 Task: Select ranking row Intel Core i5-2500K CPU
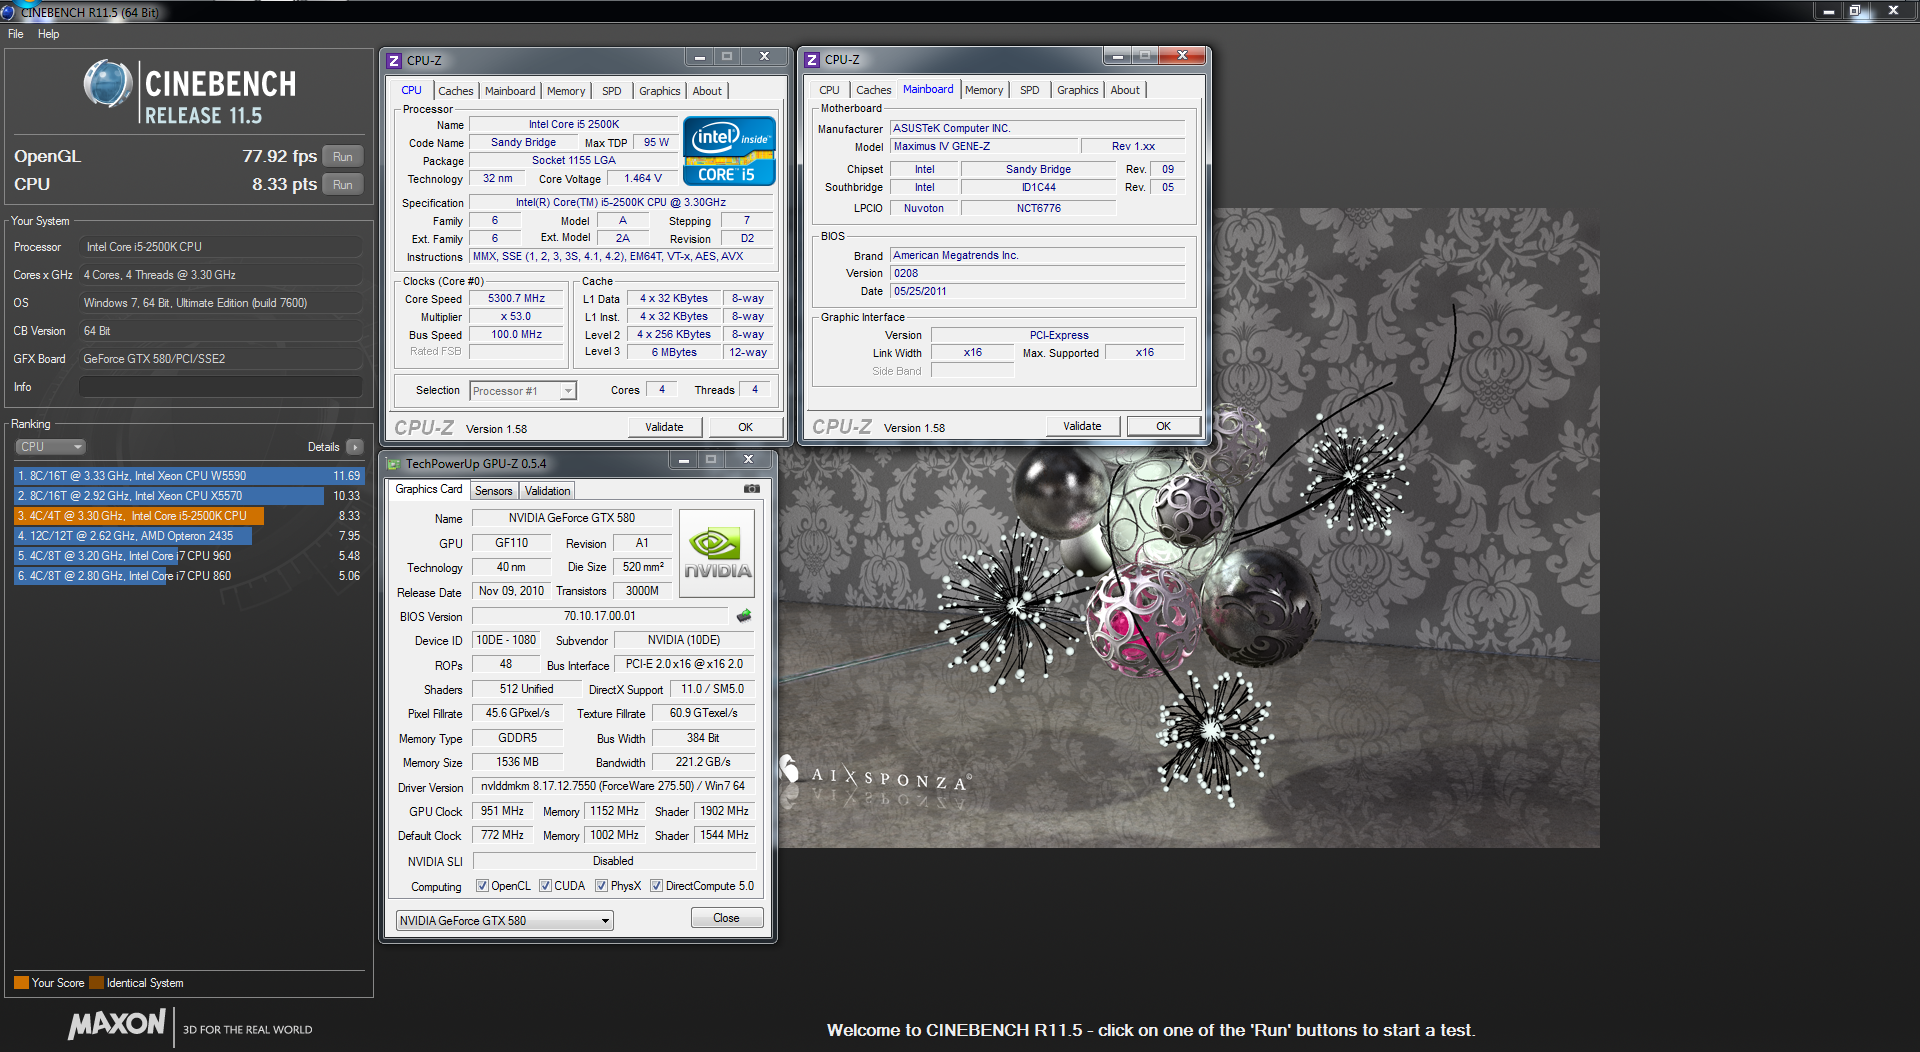coord(189,516)
